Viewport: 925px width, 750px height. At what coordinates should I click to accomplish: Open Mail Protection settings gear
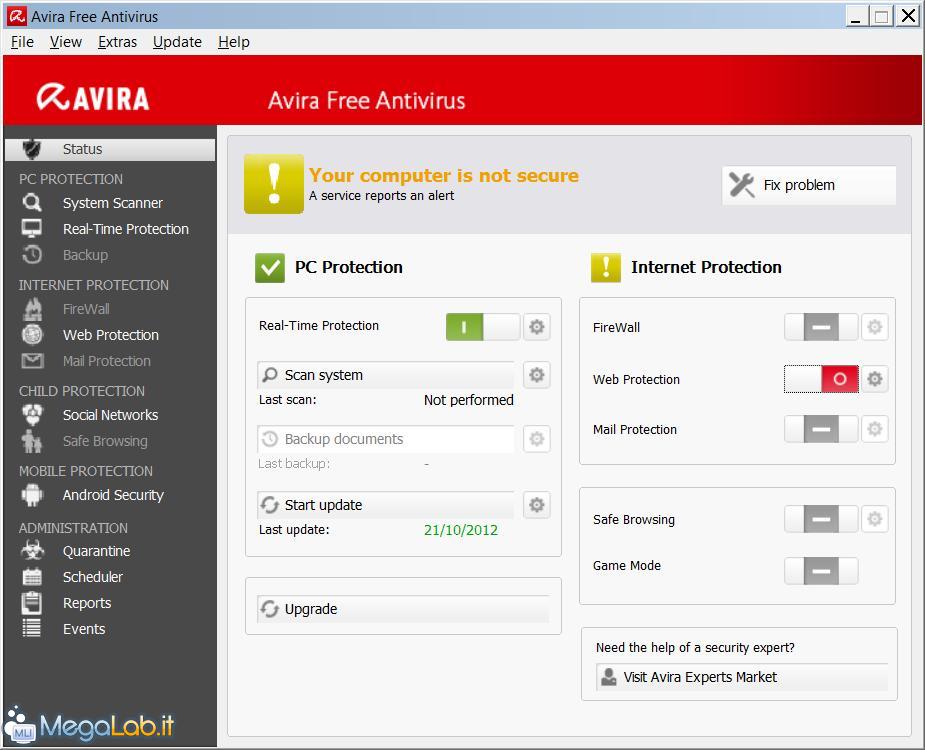[874, 429]
